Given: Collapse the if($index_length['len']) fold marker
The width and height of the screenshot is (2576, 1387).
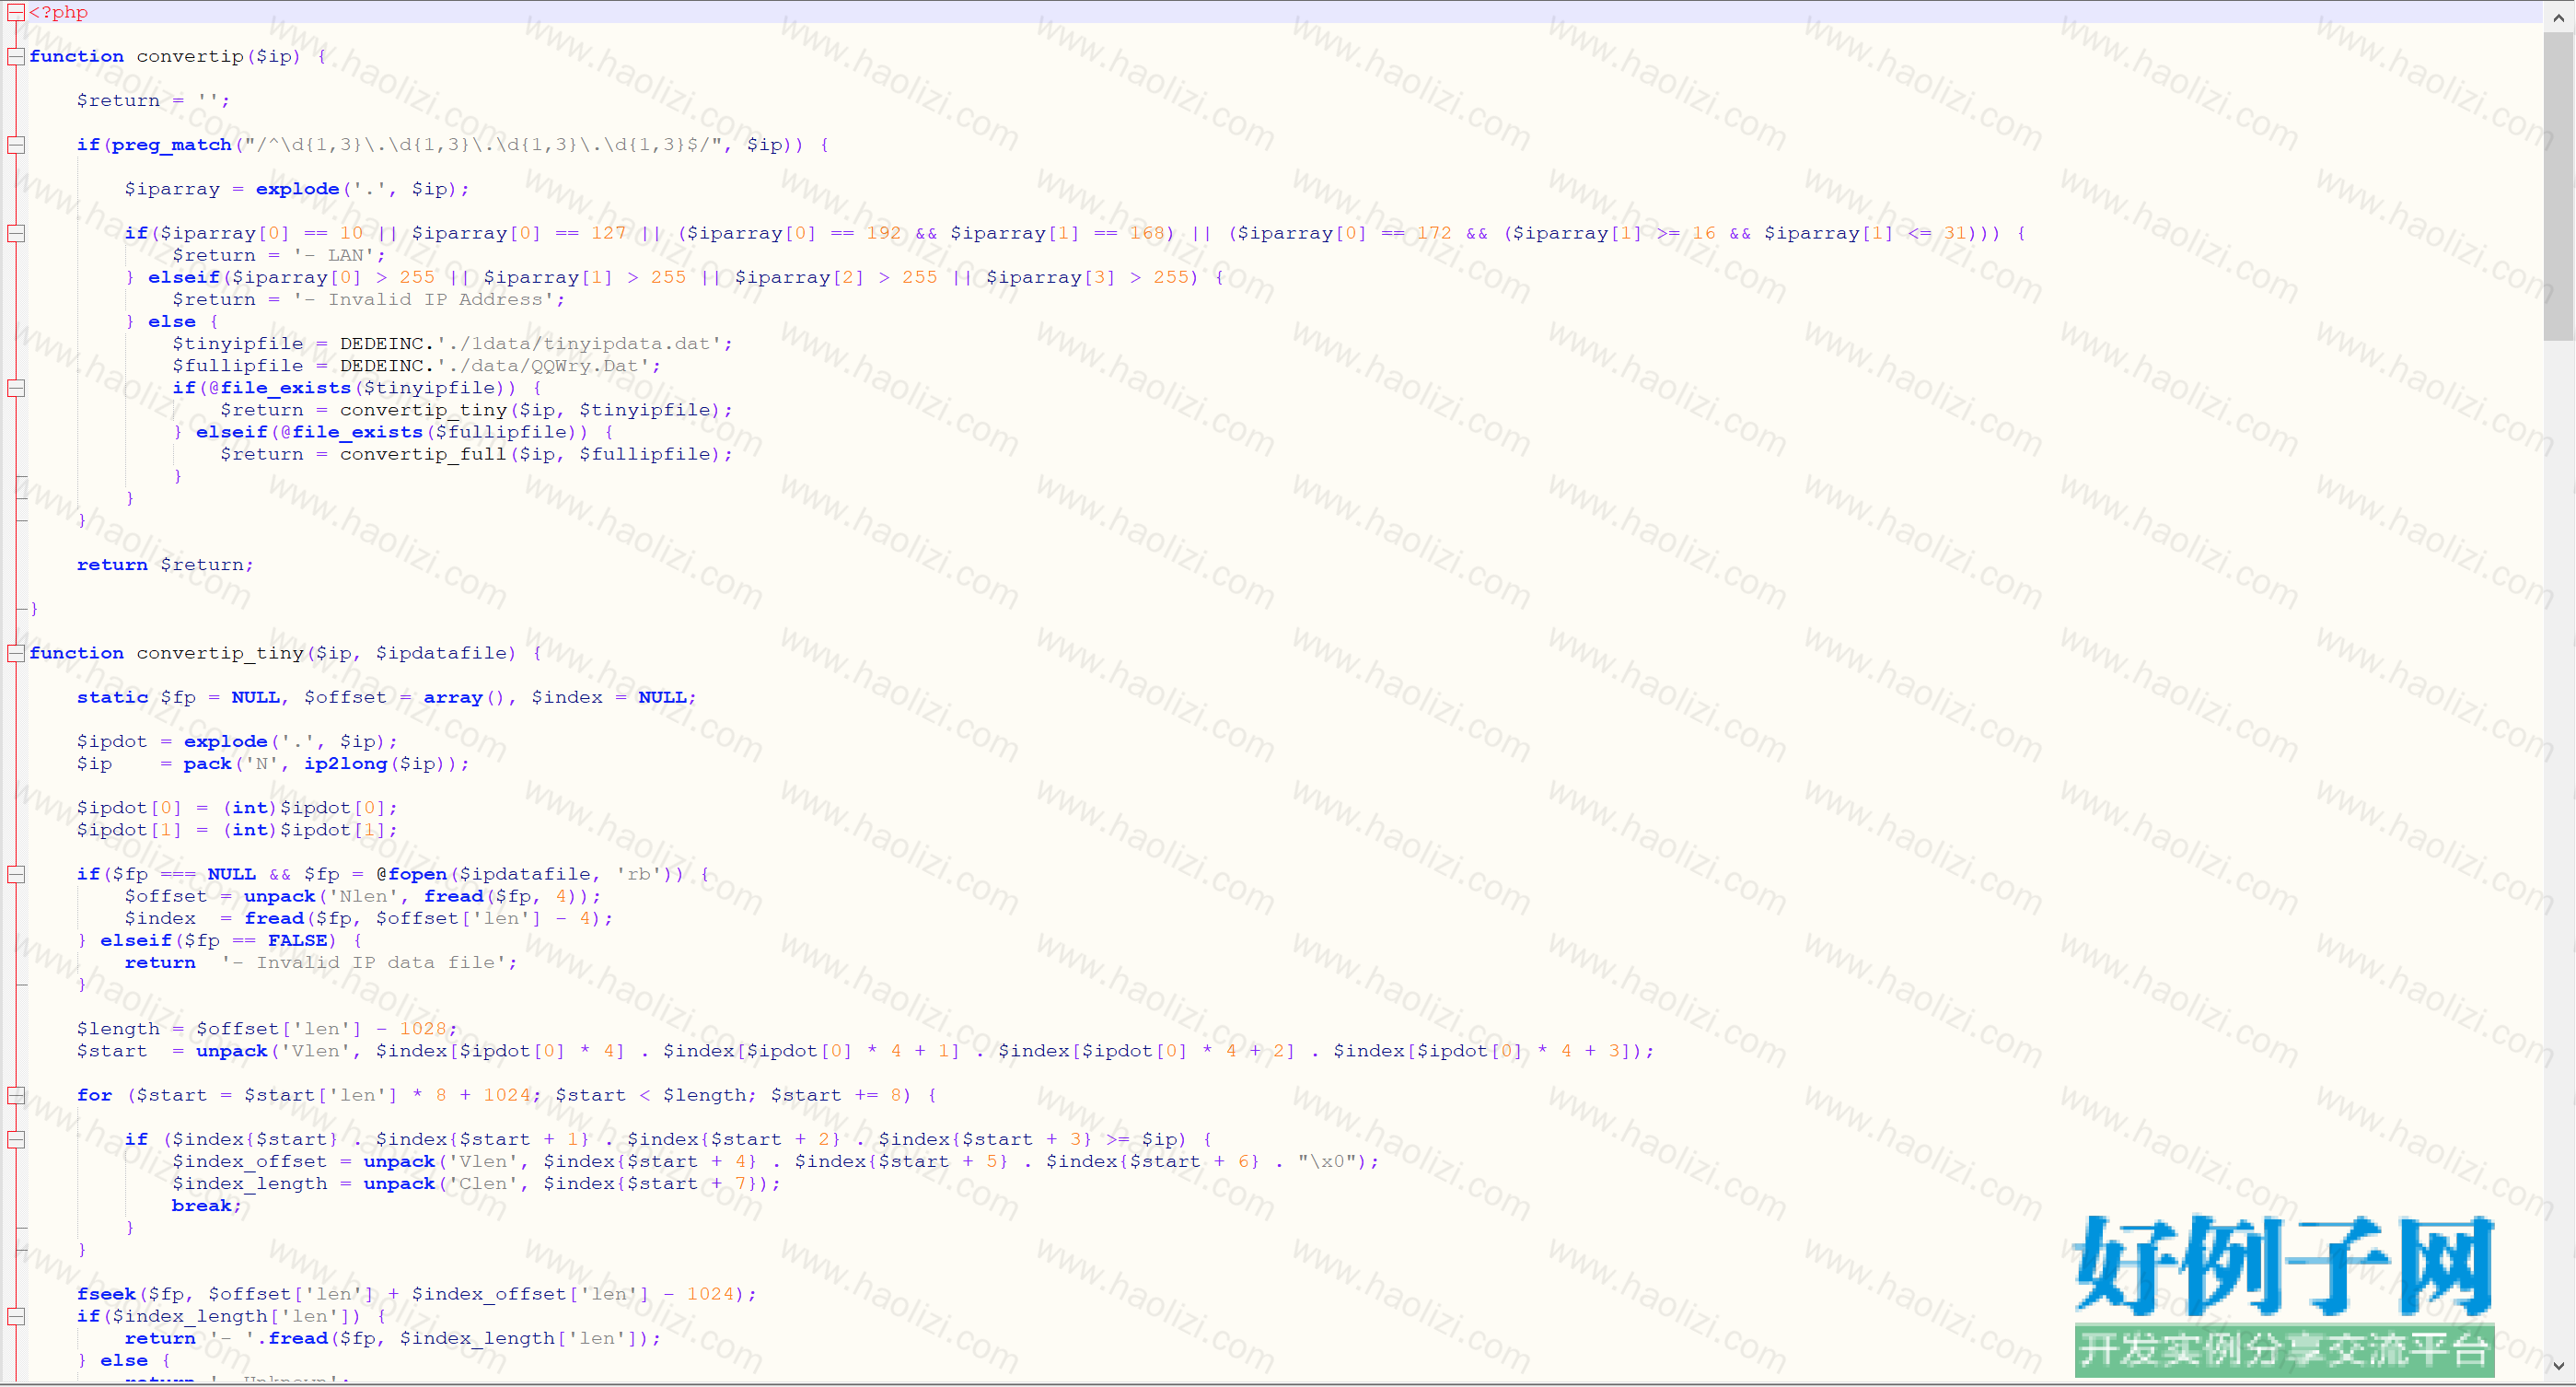Looking at the screenshot, I should coord(16,1316).
